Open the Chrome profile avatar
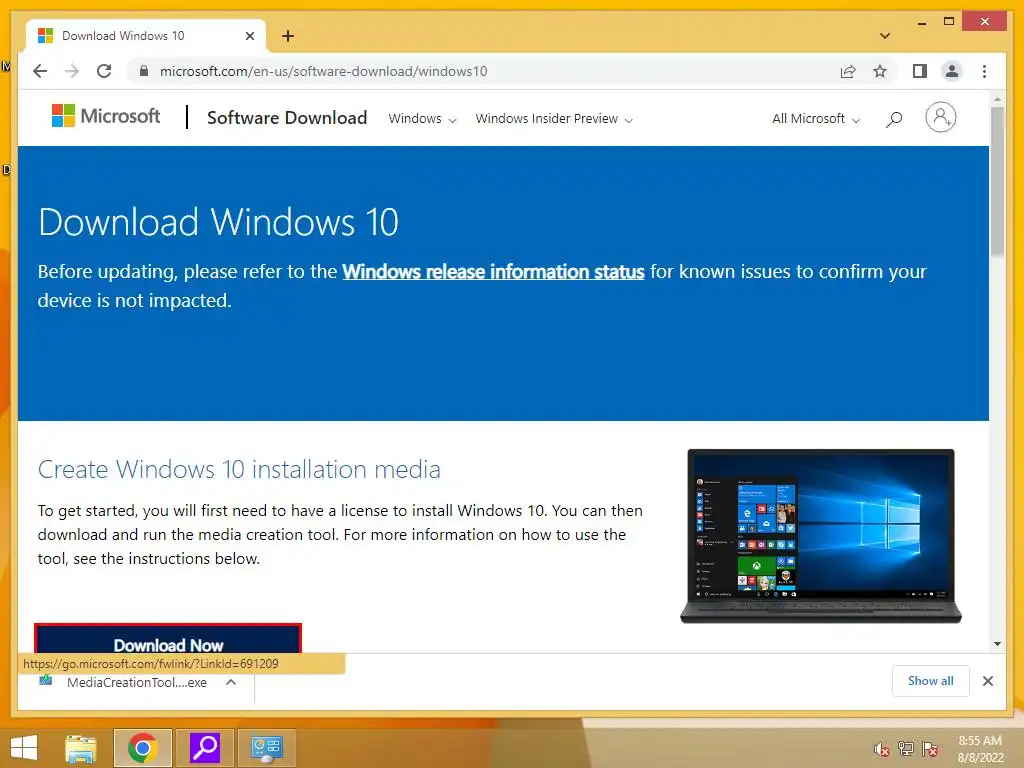The height and width of the screenshot is (768, 1024). 952,71
